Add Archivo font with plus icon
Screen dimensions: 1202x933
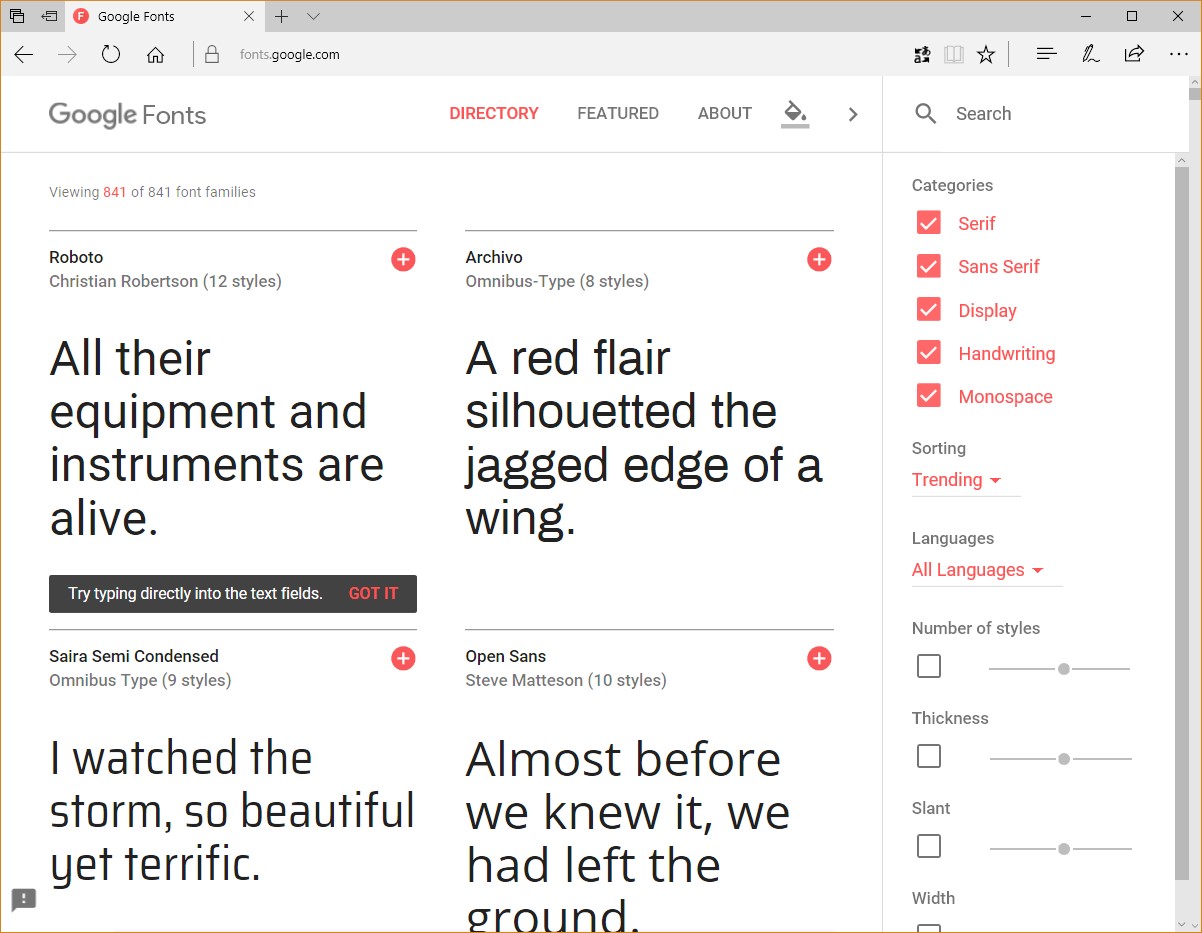(x=819, y=260)
